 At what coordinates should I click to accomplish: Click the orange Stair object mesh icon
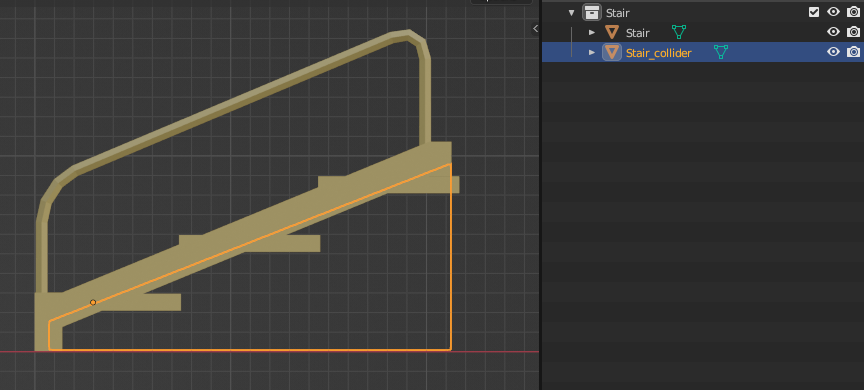click(x=612, y=32)
